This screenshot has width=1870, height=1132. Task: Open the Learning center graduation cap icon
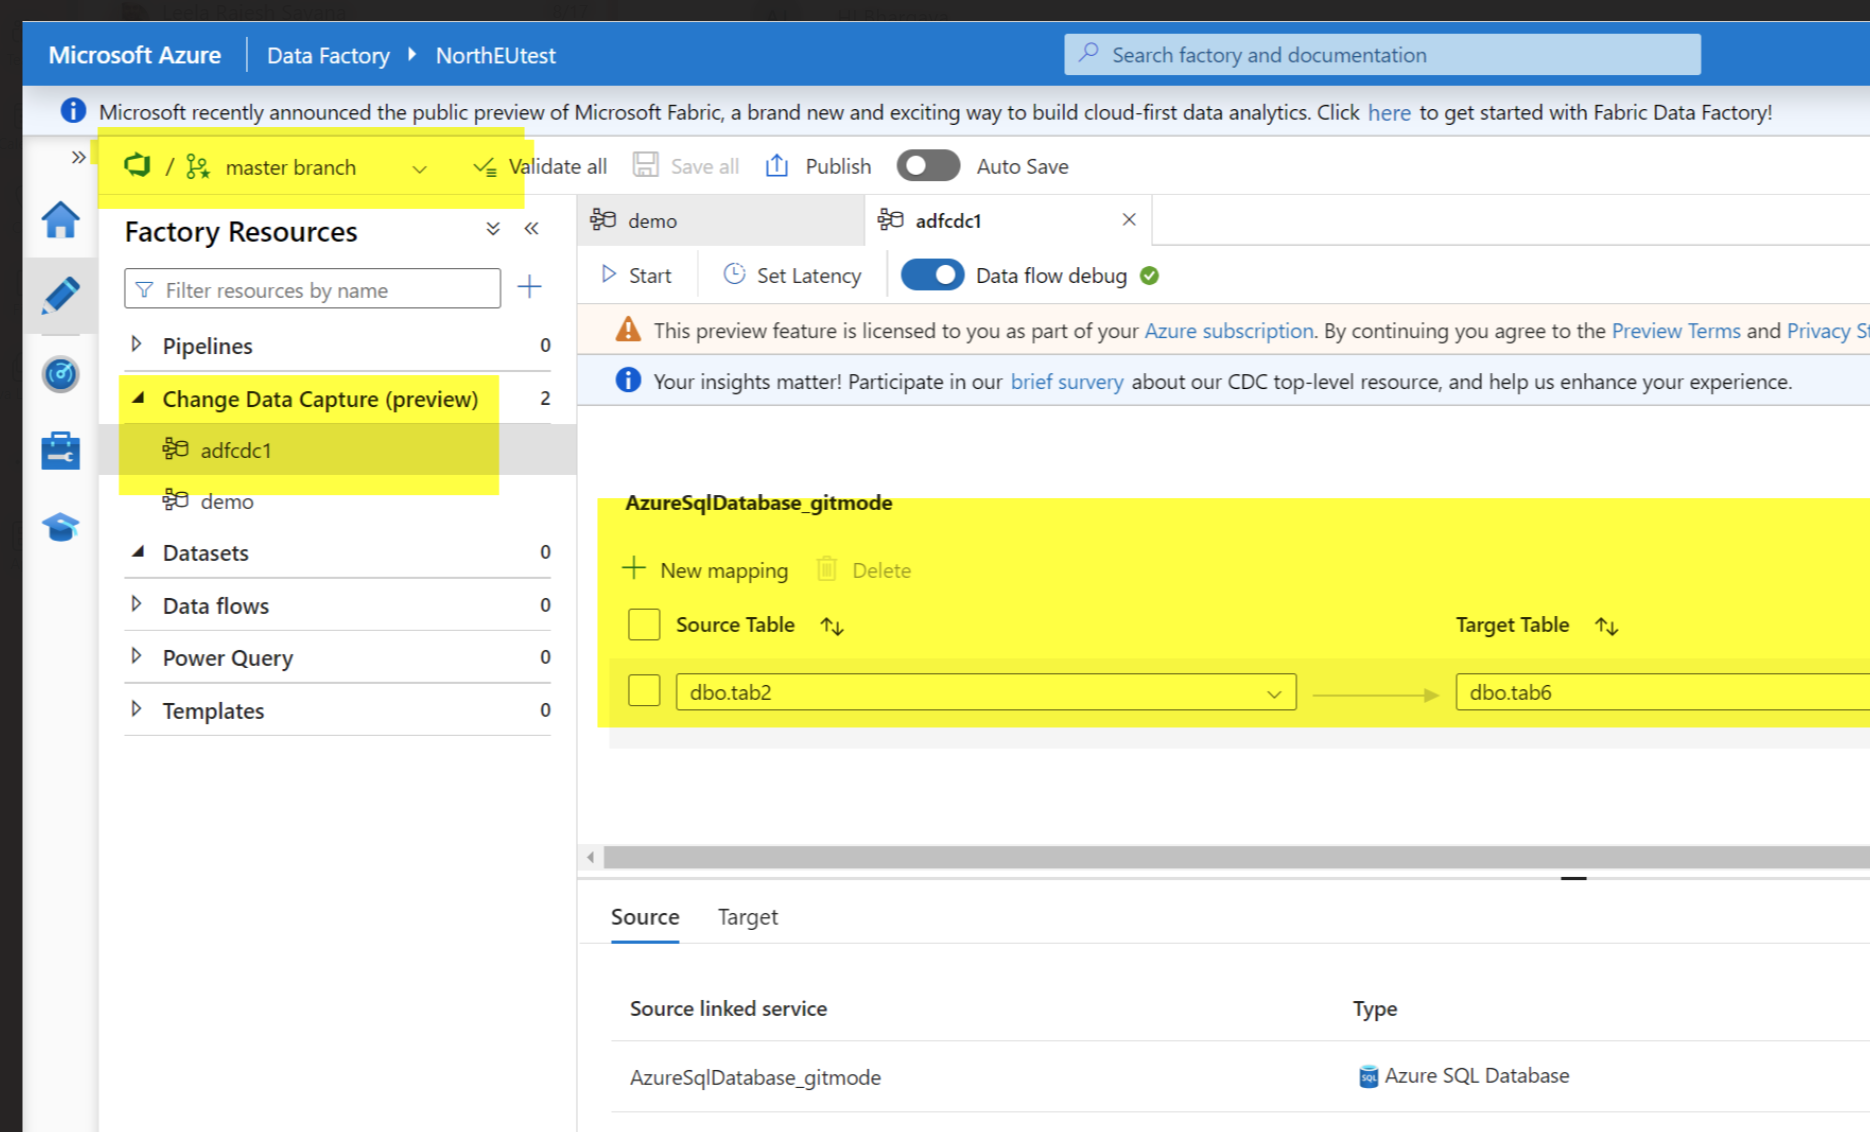click(60, 525)
